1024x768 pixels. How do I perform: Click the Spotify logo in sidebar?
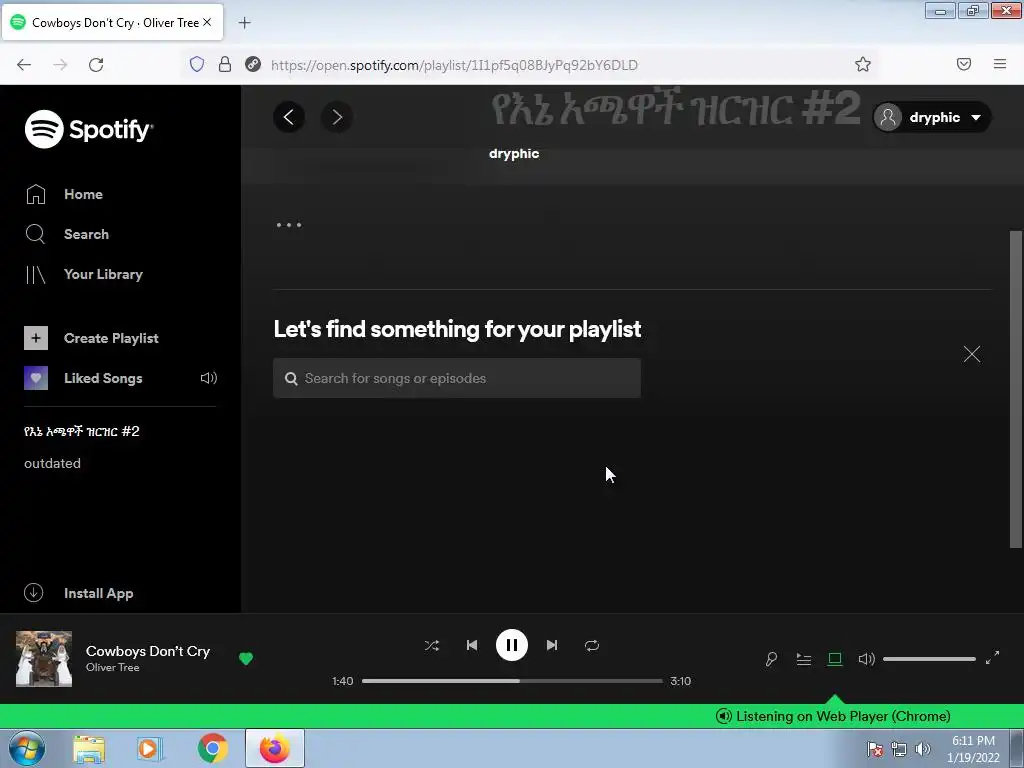89,129
